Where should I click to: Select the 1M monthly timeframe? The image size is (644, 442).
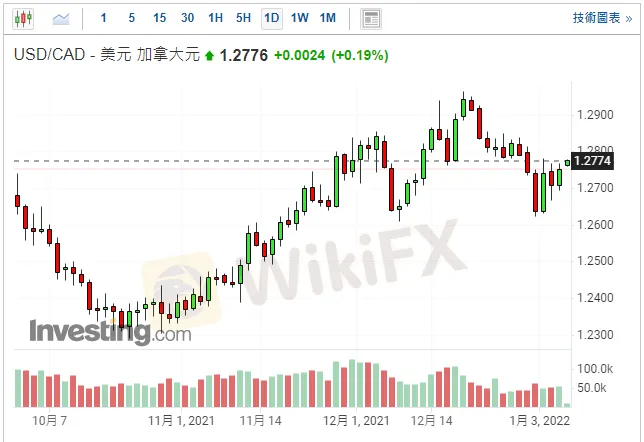pyautogui.click(x=327, y=18)
